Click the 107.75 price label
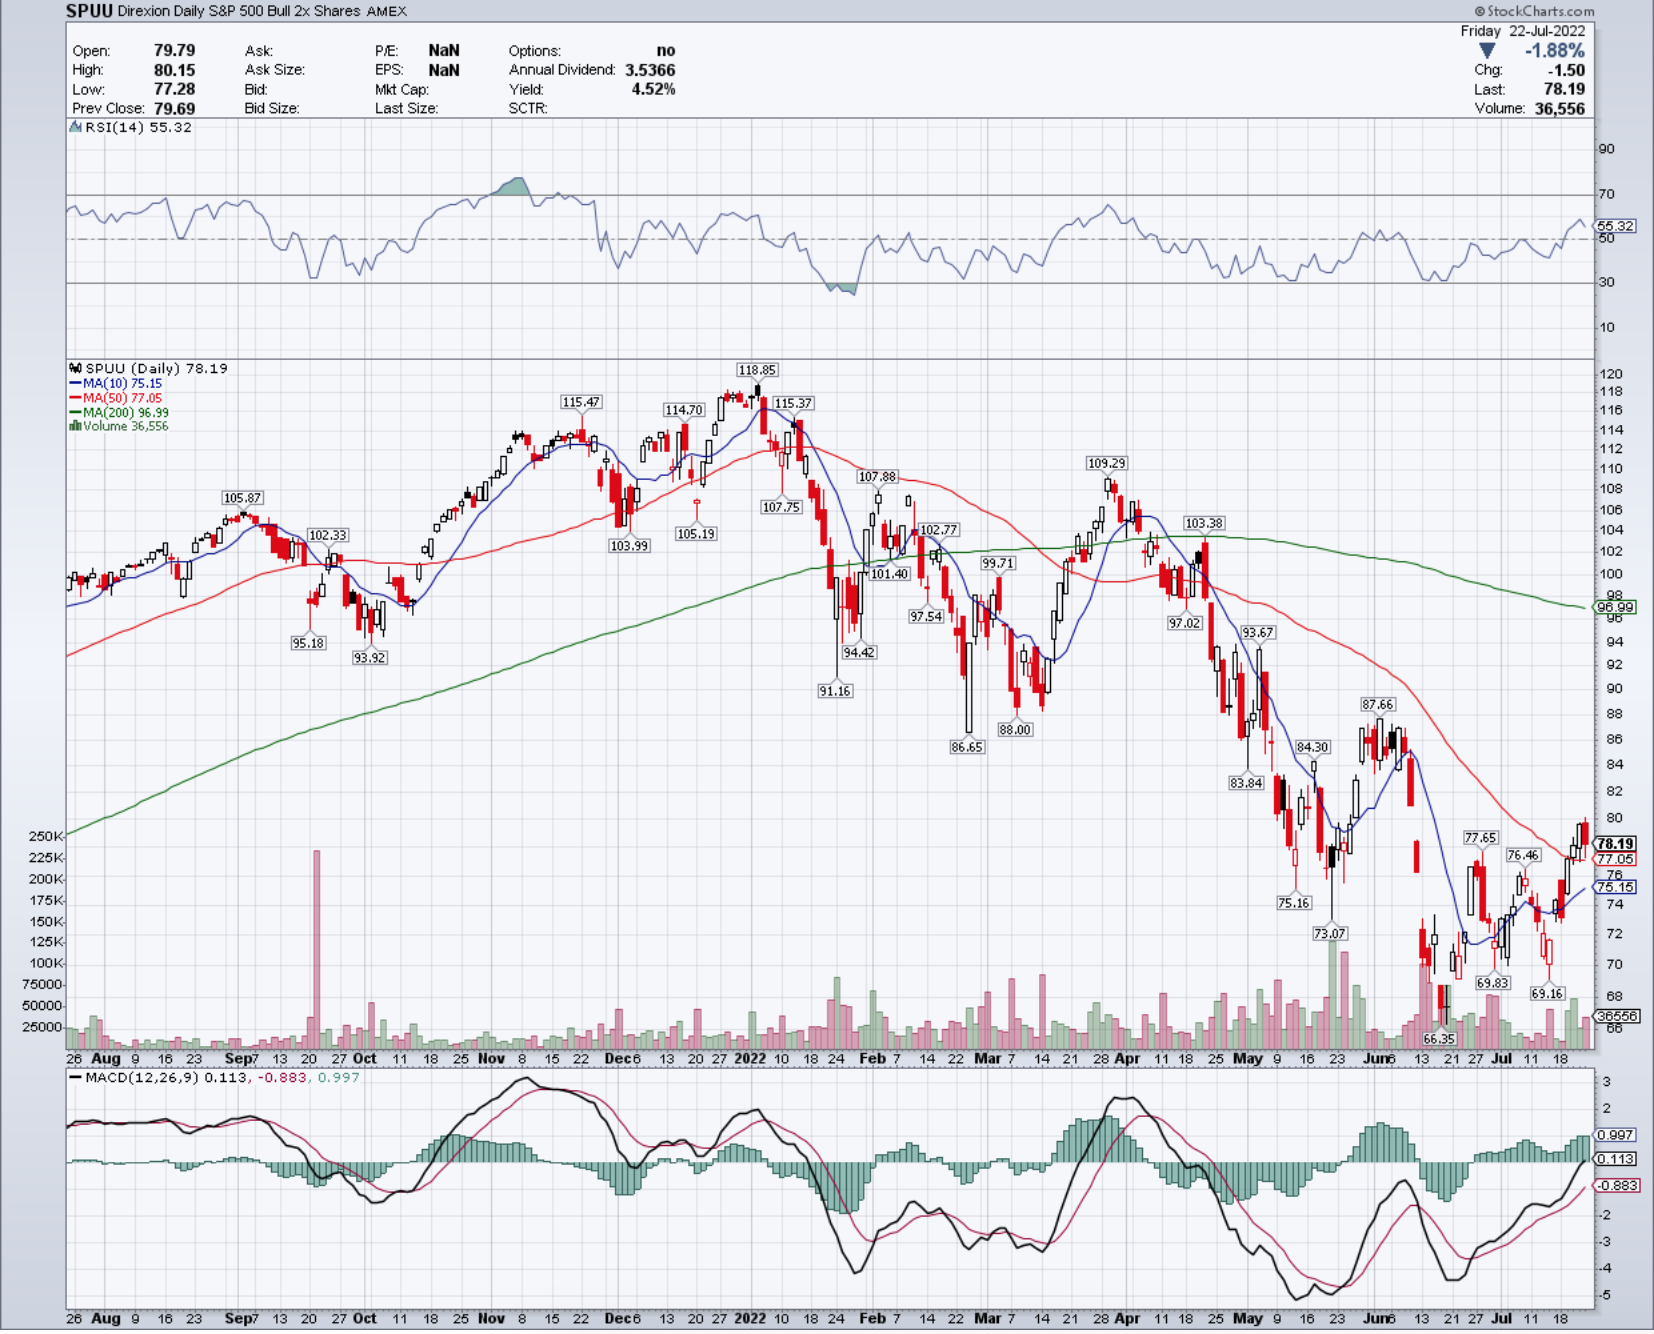 point(781,507)
